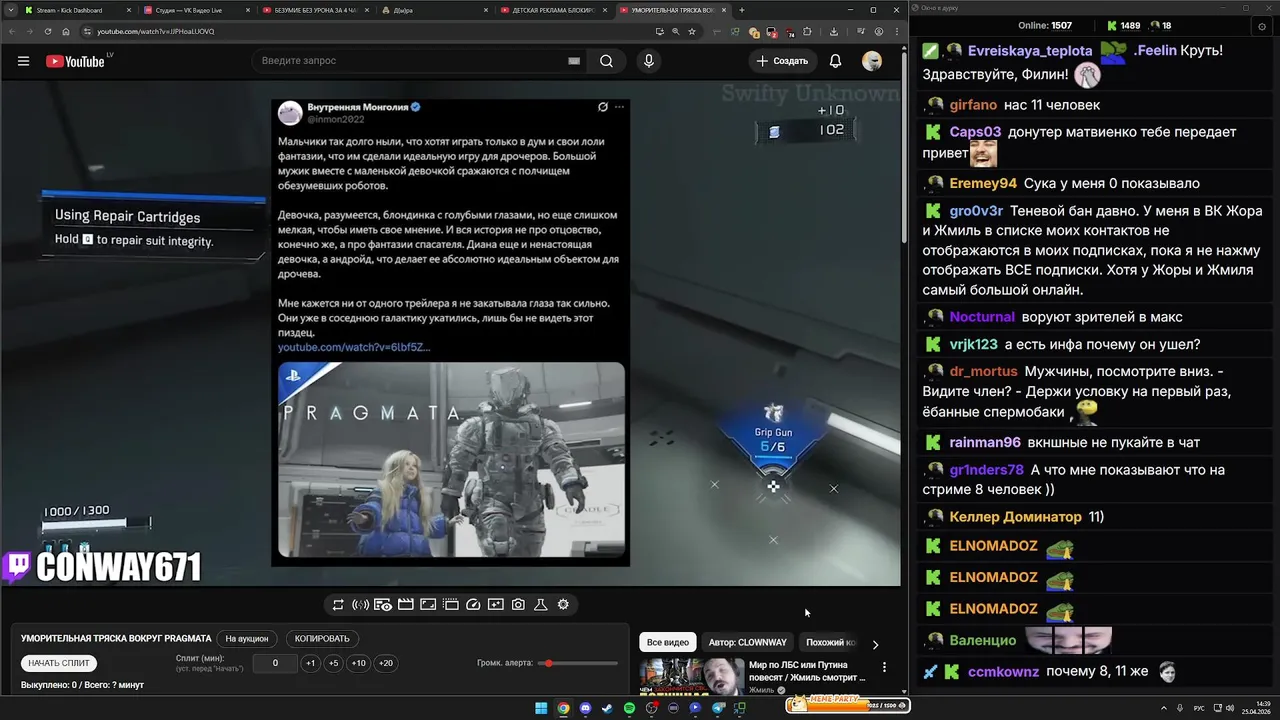Reload the page with browser refresh button
Screen dimensions: 1280x720
tap(47, 31)
